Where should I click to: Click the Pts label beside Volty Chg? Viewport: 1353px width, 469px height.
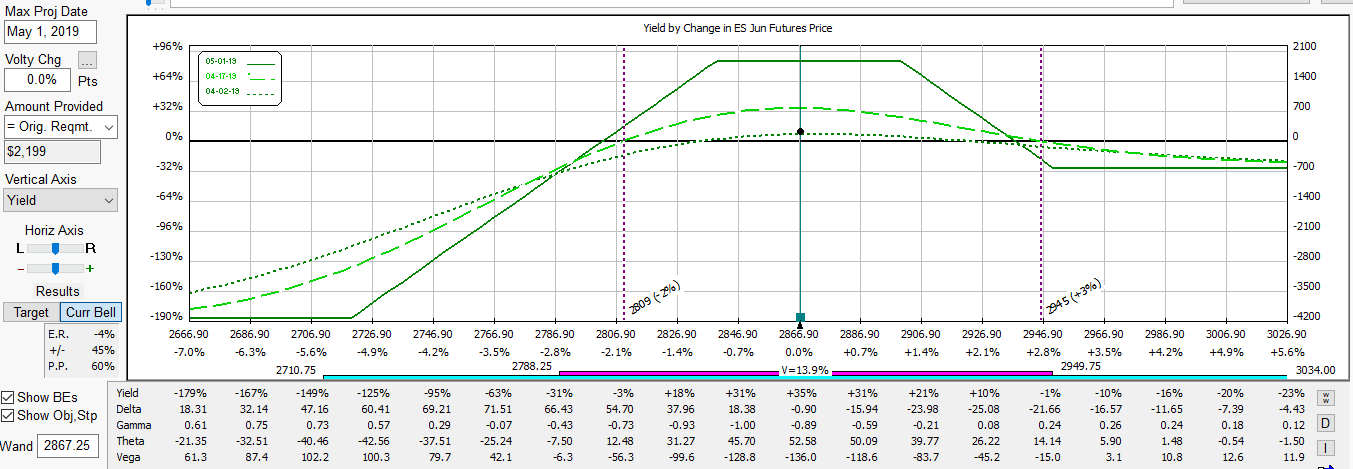click(87, 81)
